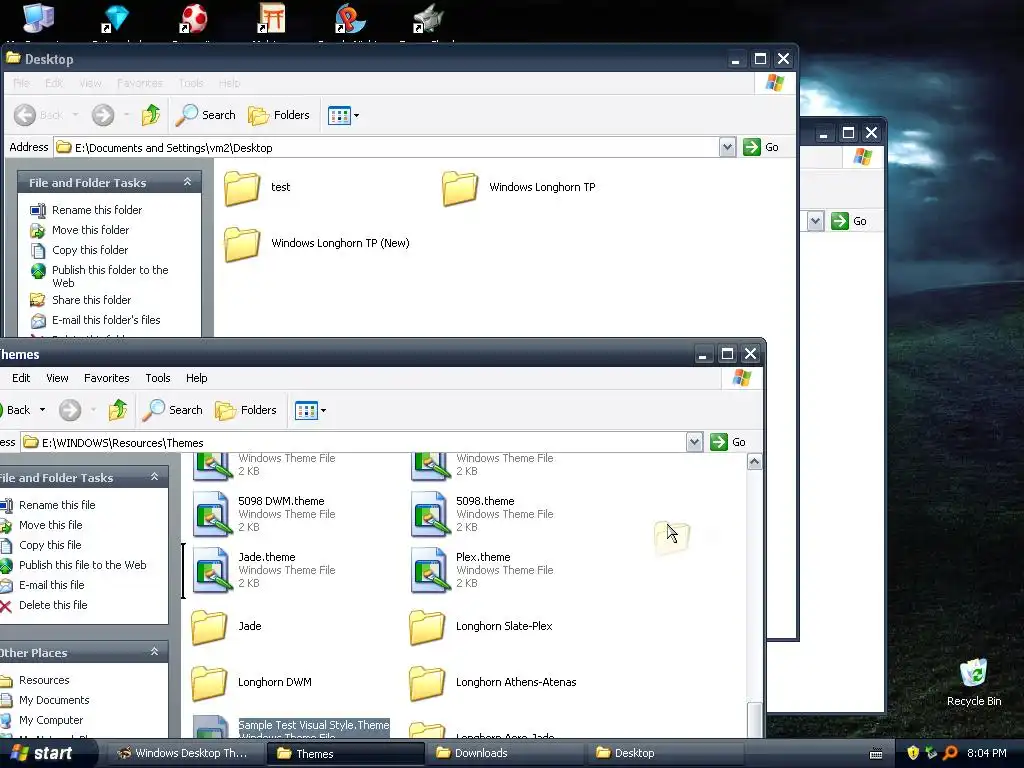Viewport: 1024px width, 768px height.
Task: Open View menu in Themes window
Action: [57, 378]
